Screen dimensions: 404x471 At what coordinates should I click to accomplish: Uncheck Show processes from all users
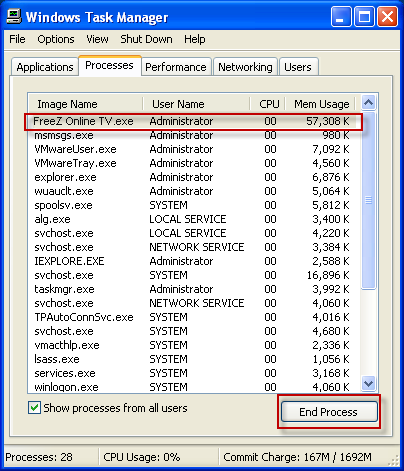click(x=34, y=408)
